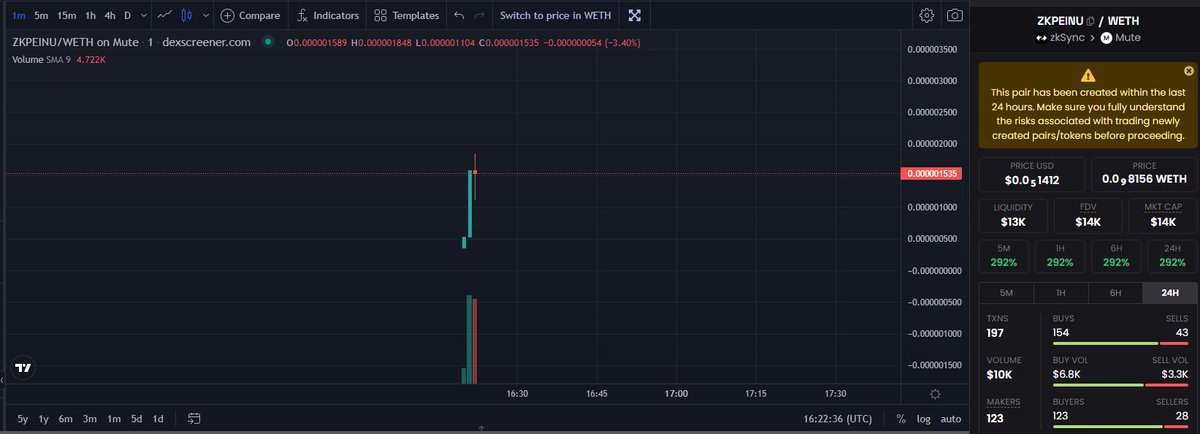Open time axis settings gear icon
This screenshot has height=434, width=1200.
click(934, 394)
